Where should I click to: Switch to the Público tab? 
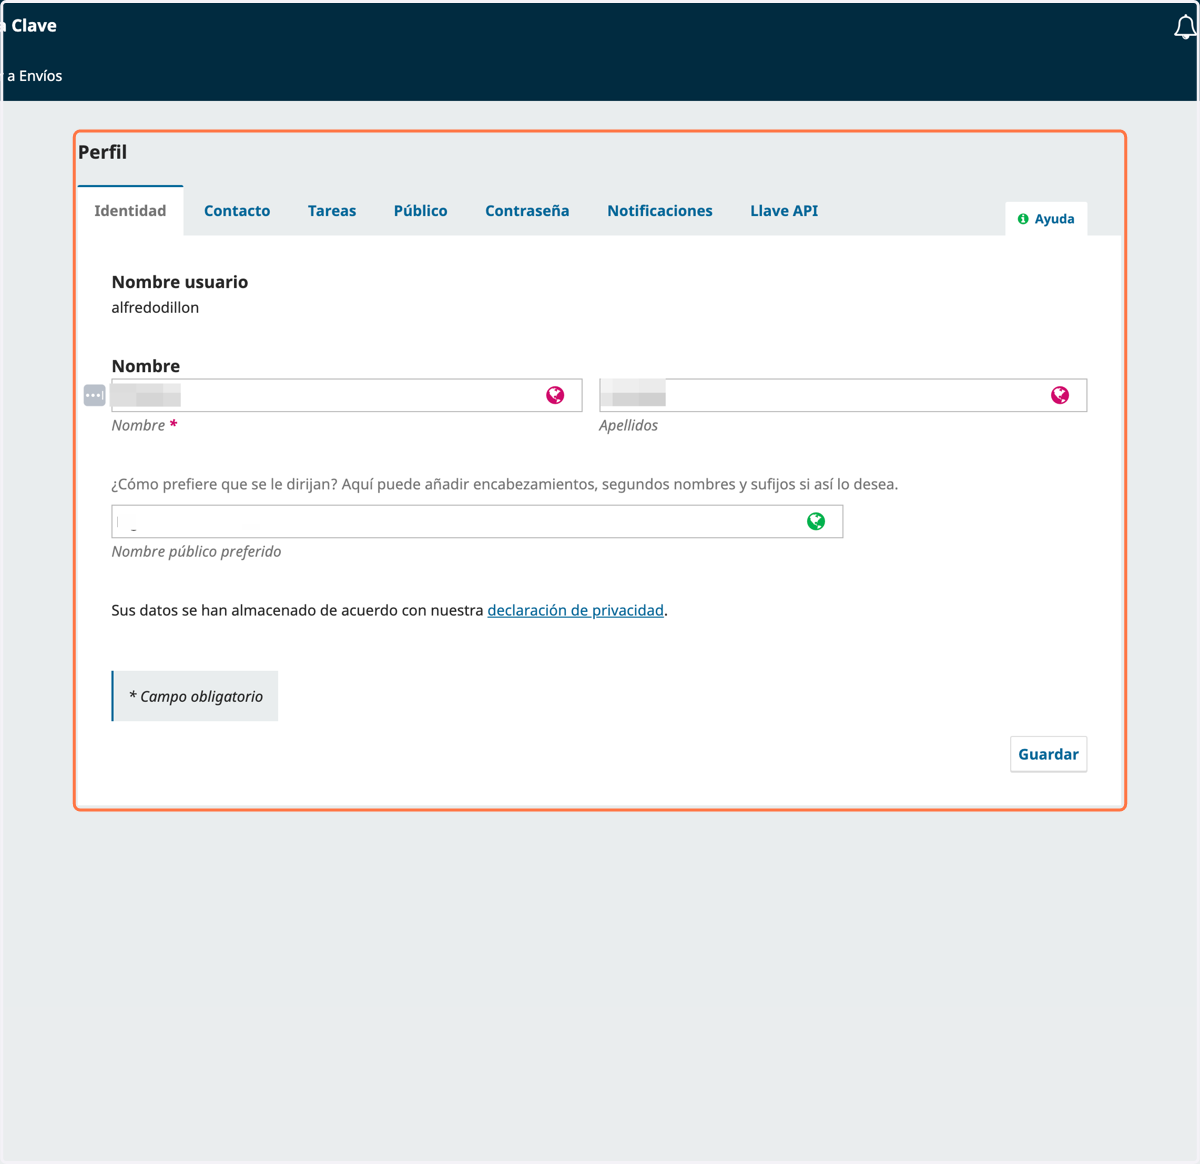point(420,211)
